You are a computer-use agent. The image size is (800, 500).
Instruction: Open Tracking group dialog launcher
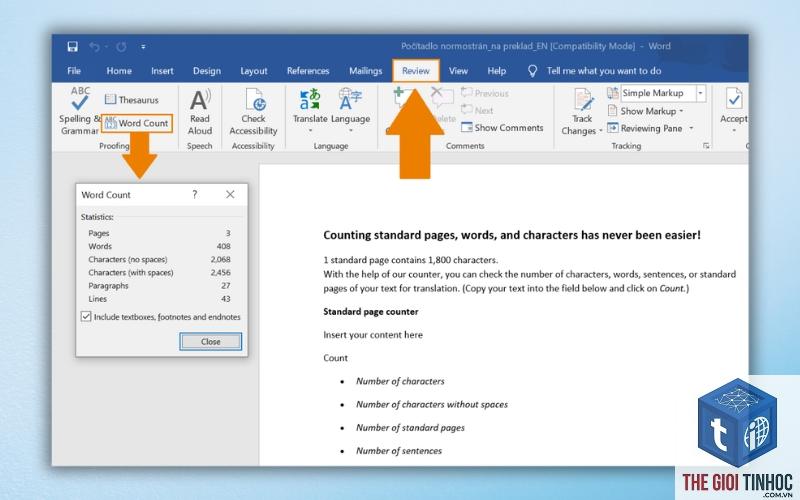(706, 146)
